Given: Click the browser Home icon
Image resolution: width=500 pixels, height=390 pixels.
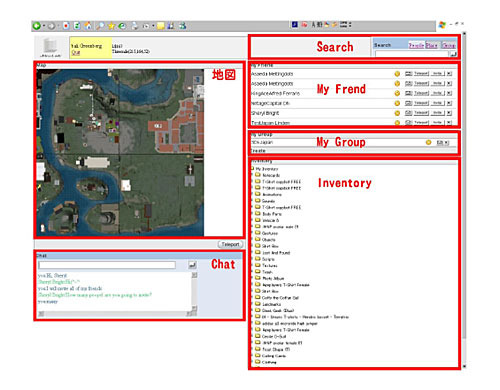Looking at the screenshot, I should (x=88, y=26).
